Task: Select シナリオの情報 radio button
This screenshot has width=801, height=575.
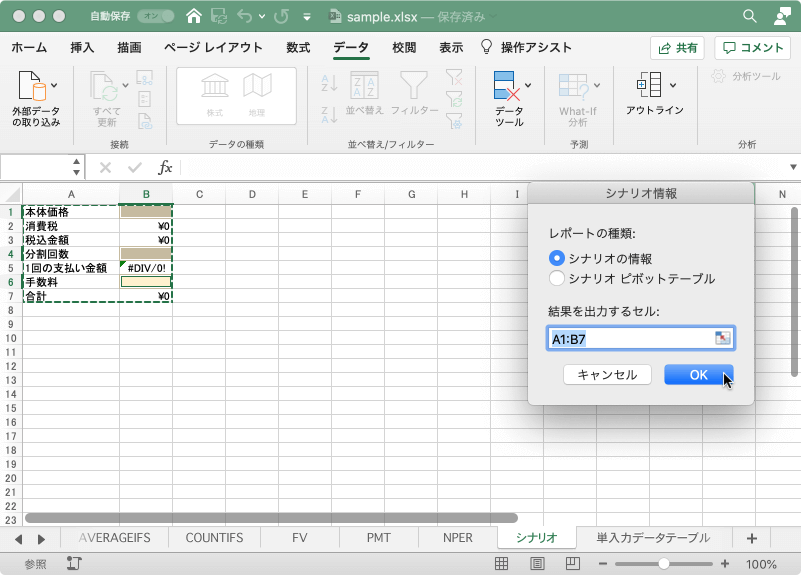Action: click(556, 258)
